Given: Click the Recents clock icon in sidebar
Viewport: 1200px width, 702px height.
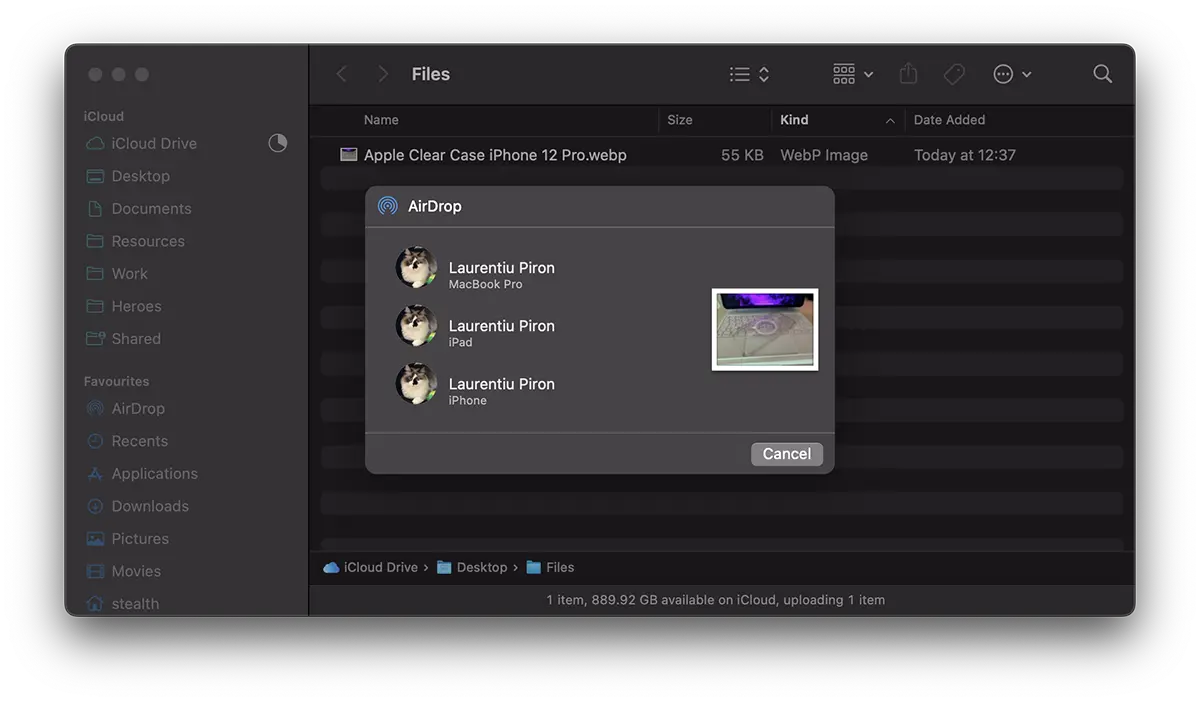Looking at the screenshot, I should click(x=95, y=441).
